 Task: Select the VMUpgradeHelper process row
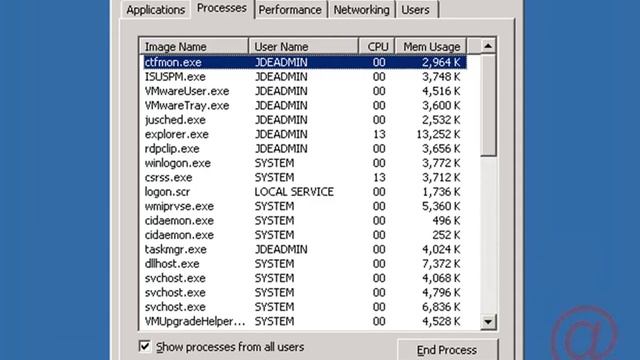(304, 321)
